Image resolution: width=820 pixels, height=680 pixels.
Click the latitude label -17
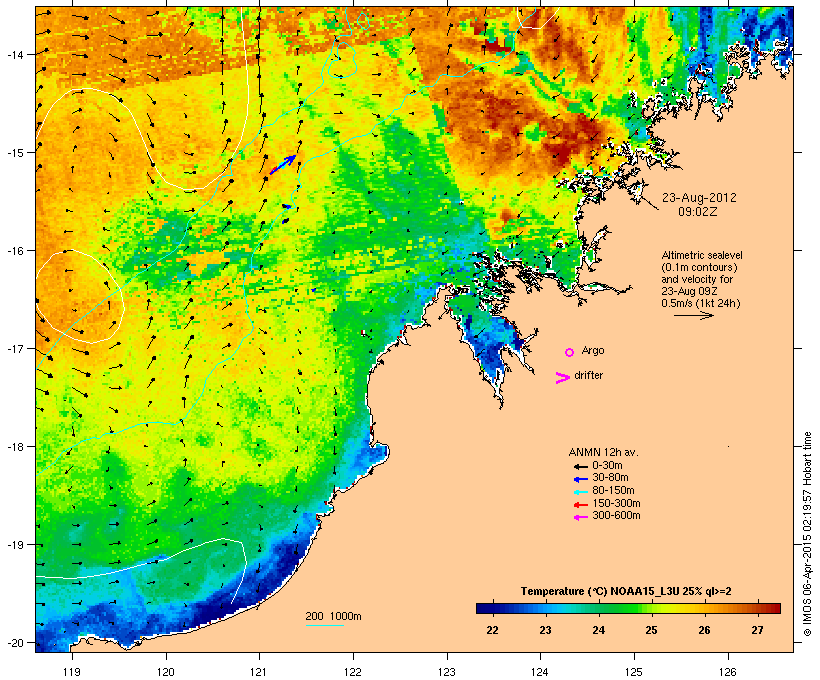point(15,349)
